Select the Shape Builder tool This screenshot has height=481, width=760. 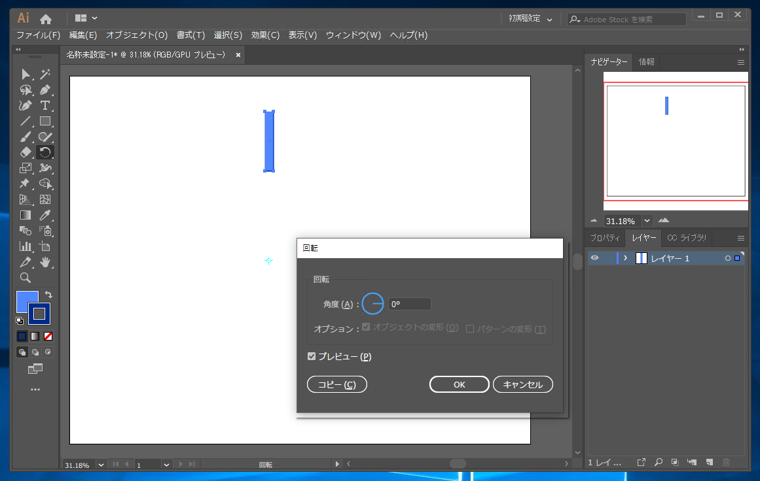click(x=46, y=183)
